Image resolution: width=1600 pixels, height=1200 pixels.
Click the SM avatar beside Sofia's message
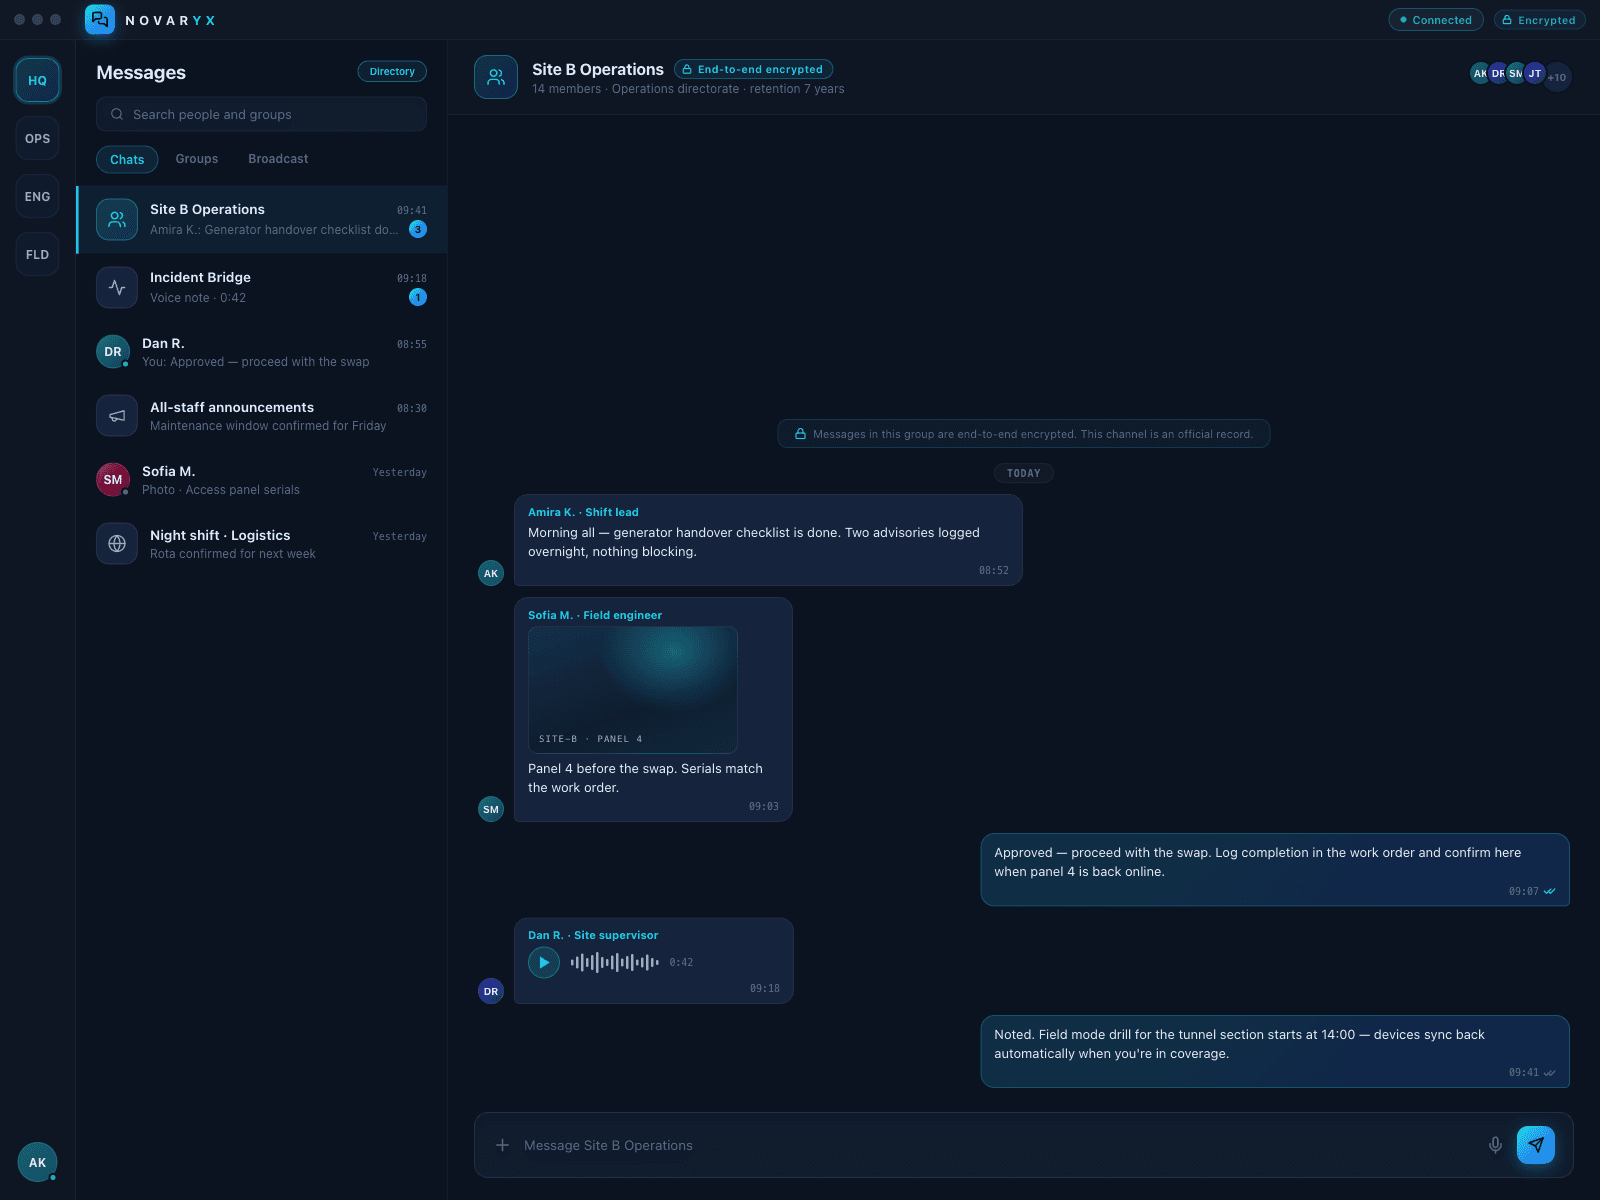click(491, 809)
